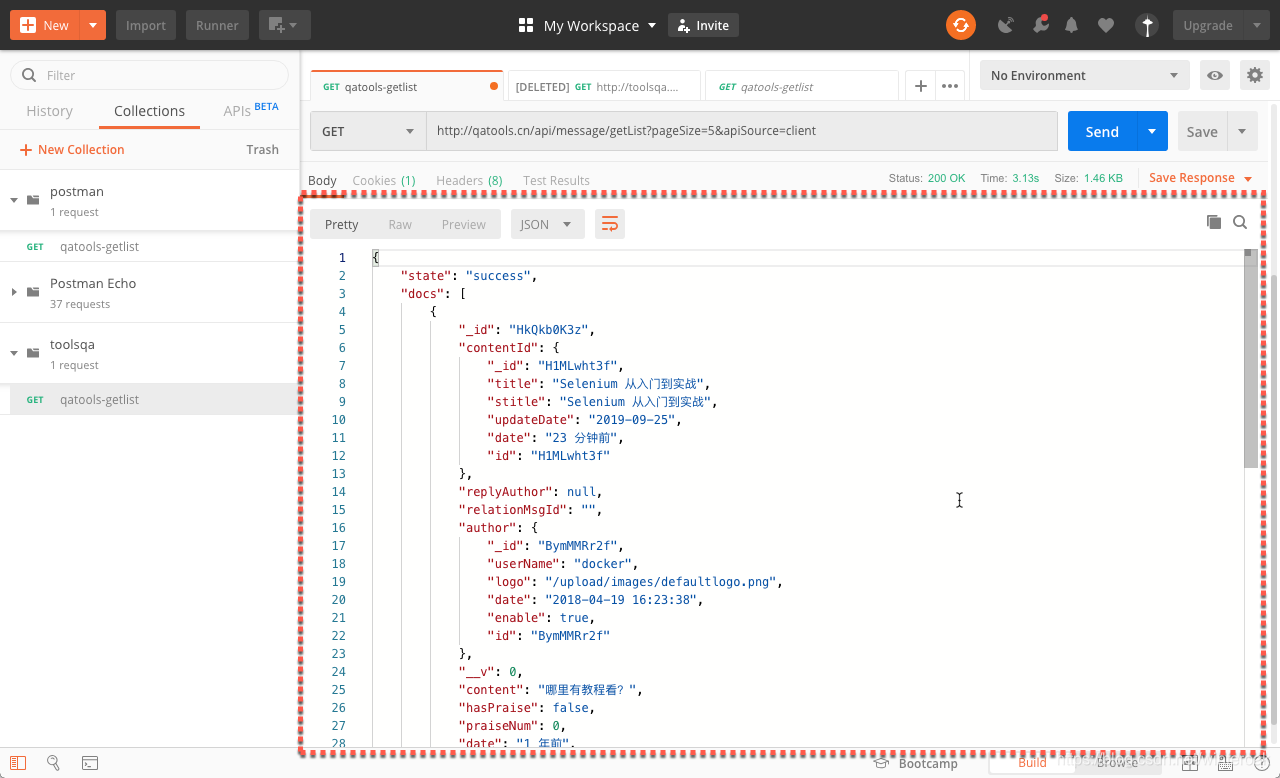
Task: Switch to the APIs BETA tab
Action: click(x=251, y=111)
